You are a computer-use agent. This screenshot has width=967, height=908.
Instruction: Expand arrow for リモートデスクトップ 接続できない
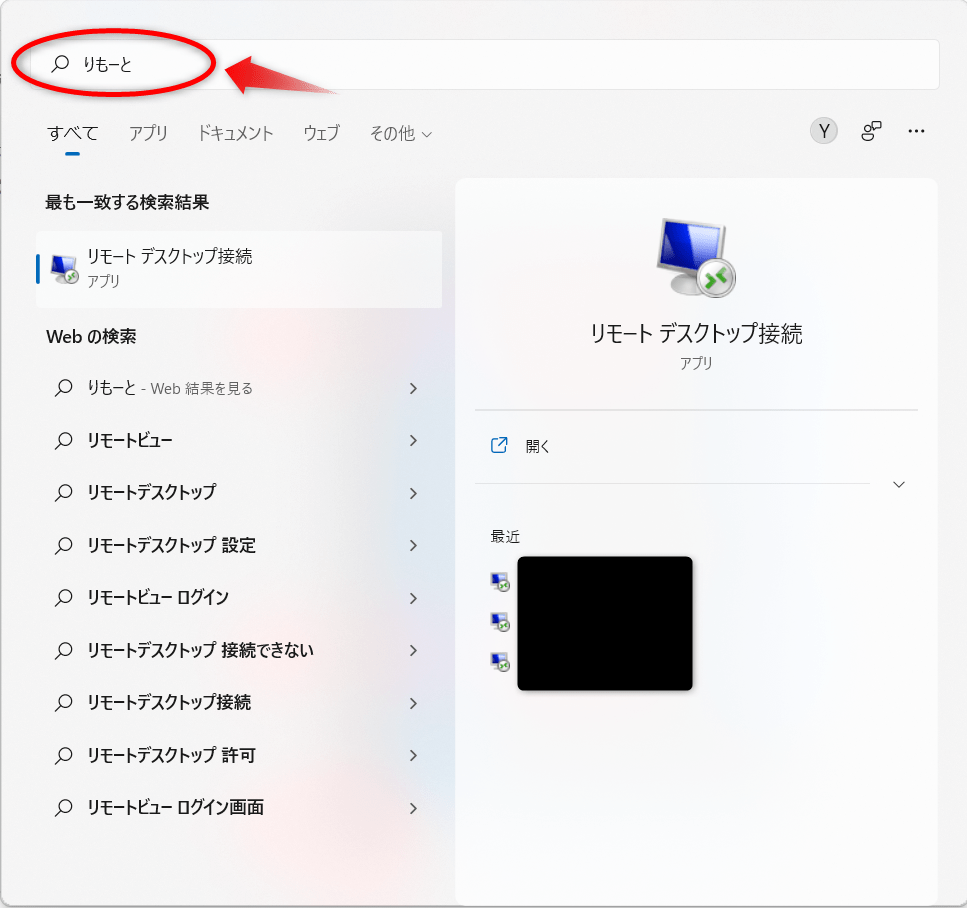(413, 650)
